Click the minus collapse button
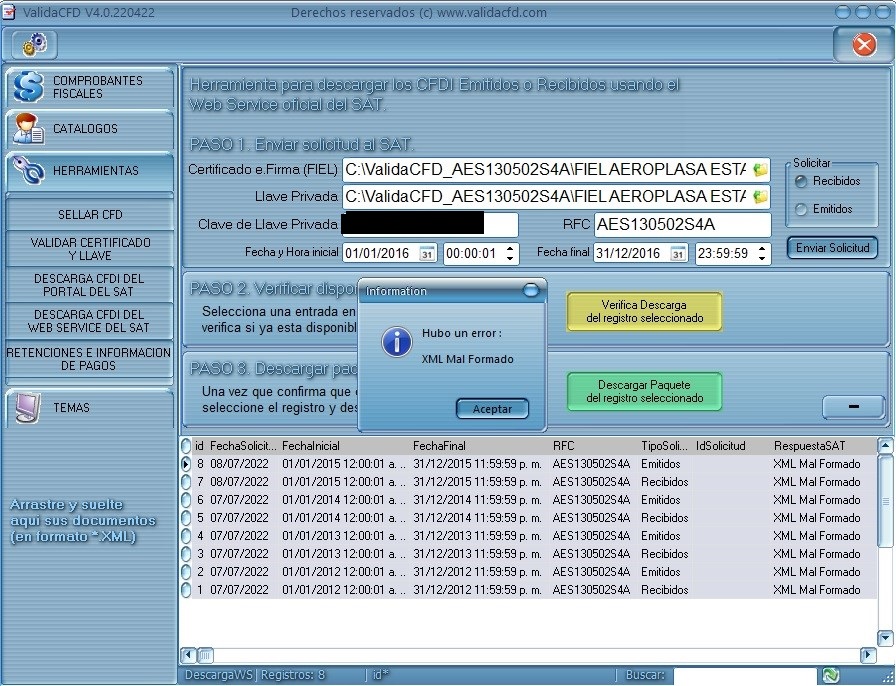 854,406
